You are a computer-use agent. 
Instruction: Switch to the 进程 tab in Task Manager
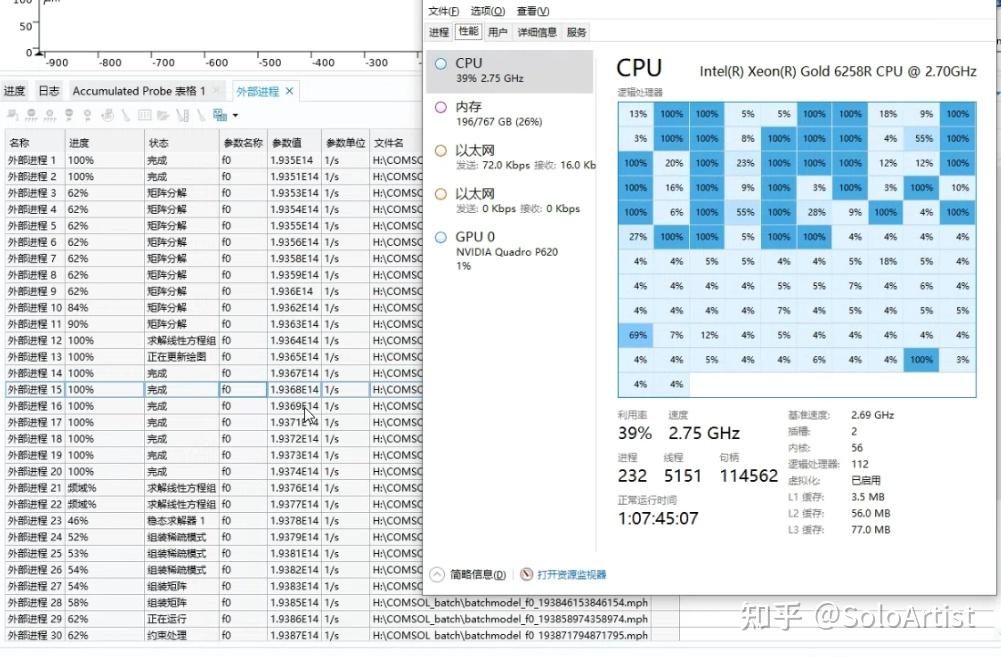pos(440,31)
